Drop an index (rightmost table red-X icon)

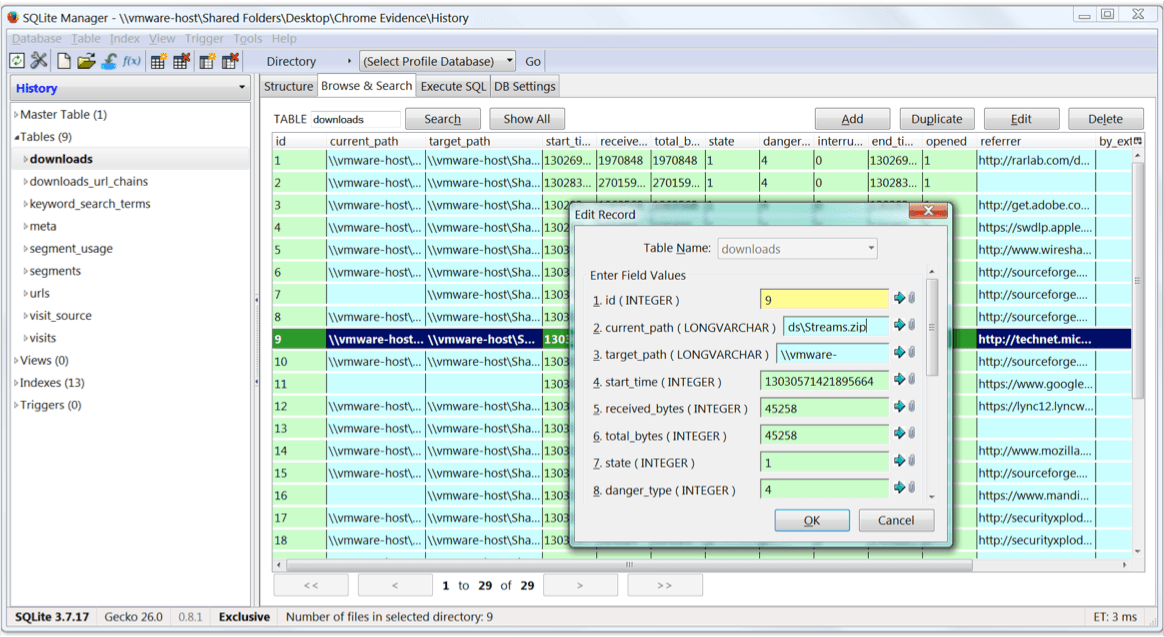point(229,60)
